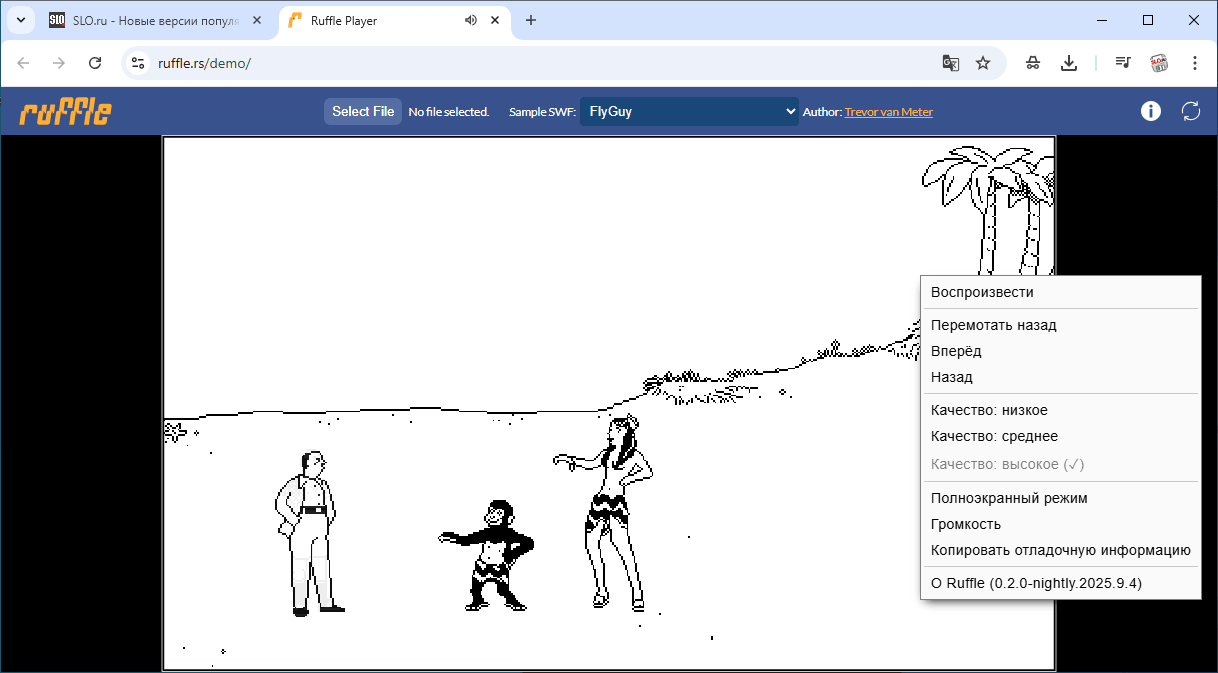Choose Воспроизвести in context menu
Viewport: 1218px width, 673px height.
click(1060, 292)
